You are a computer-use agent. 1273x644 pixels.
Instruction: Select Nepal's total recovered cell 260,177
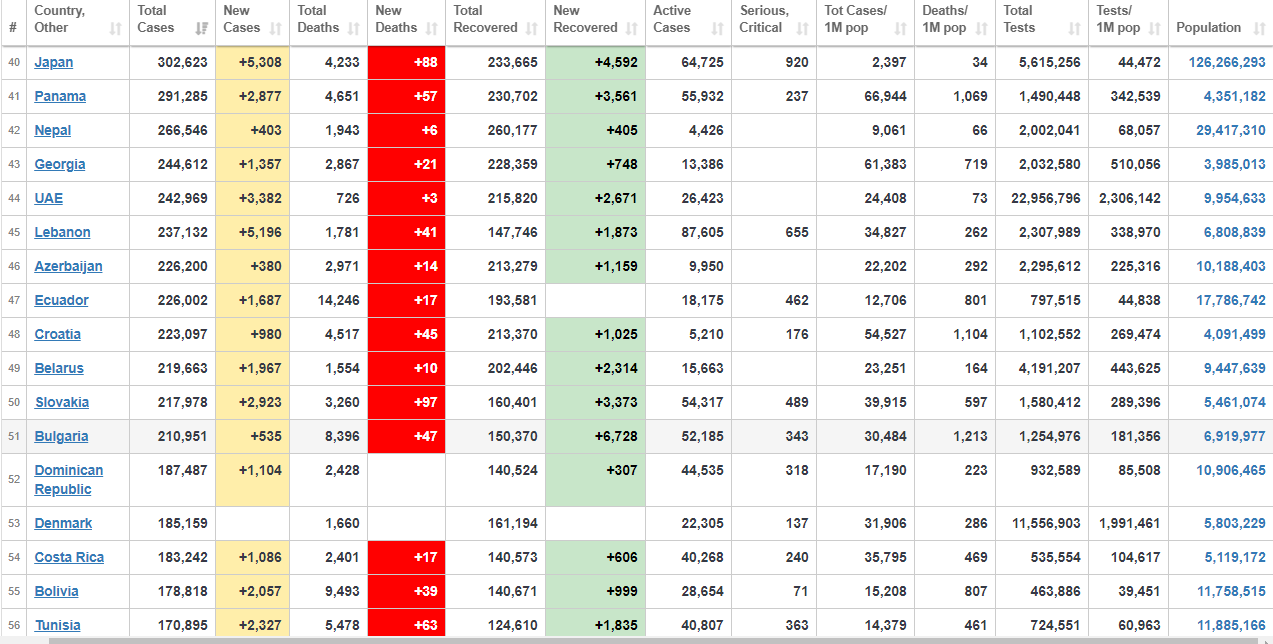click(495, 130)
